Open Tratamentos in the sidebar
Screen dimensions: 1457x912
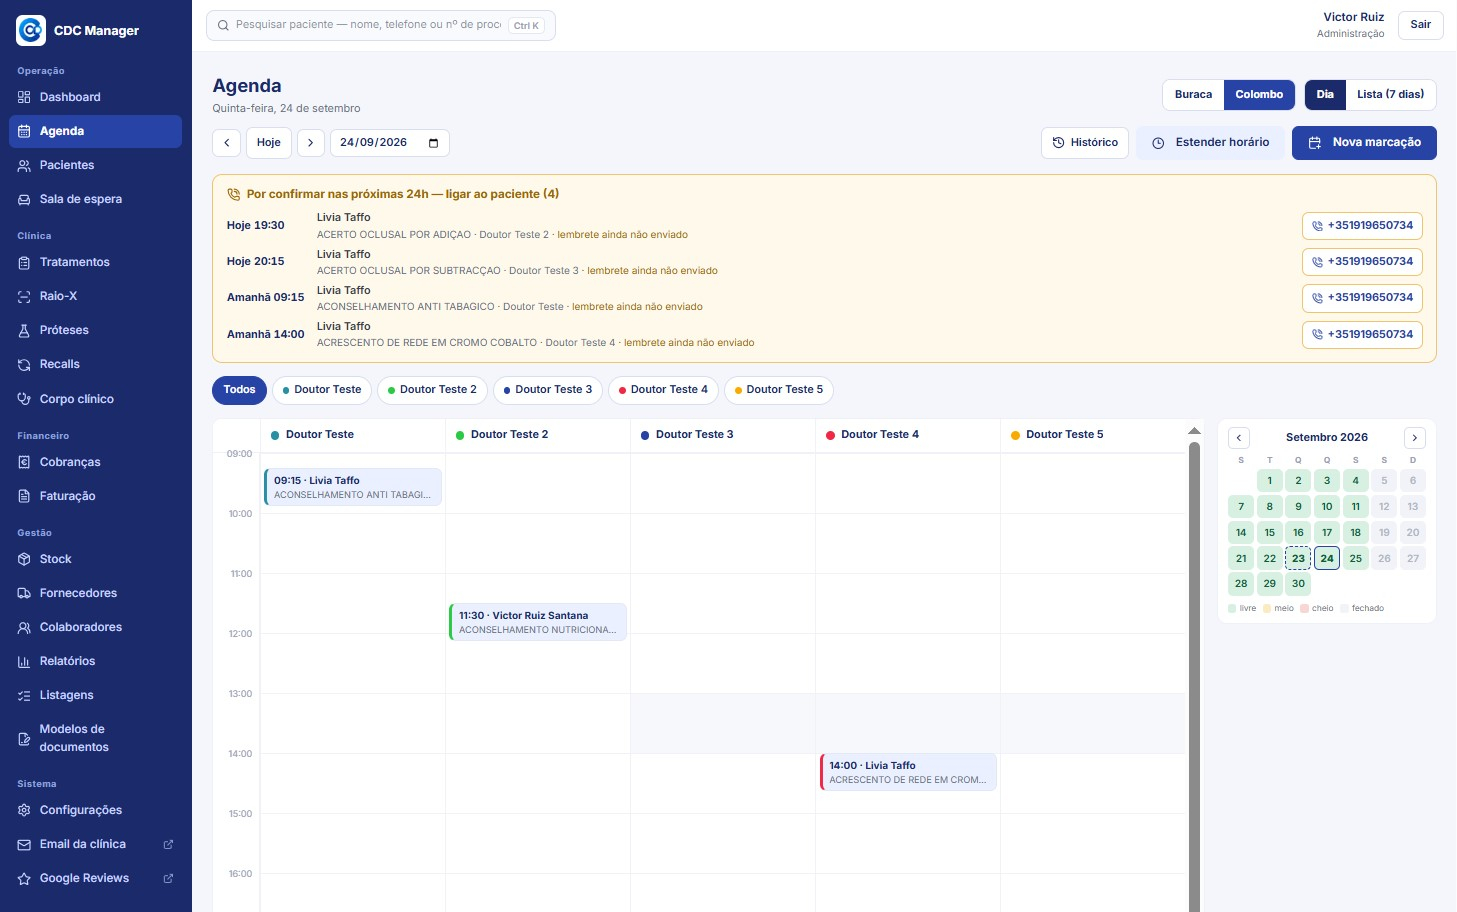96,262
